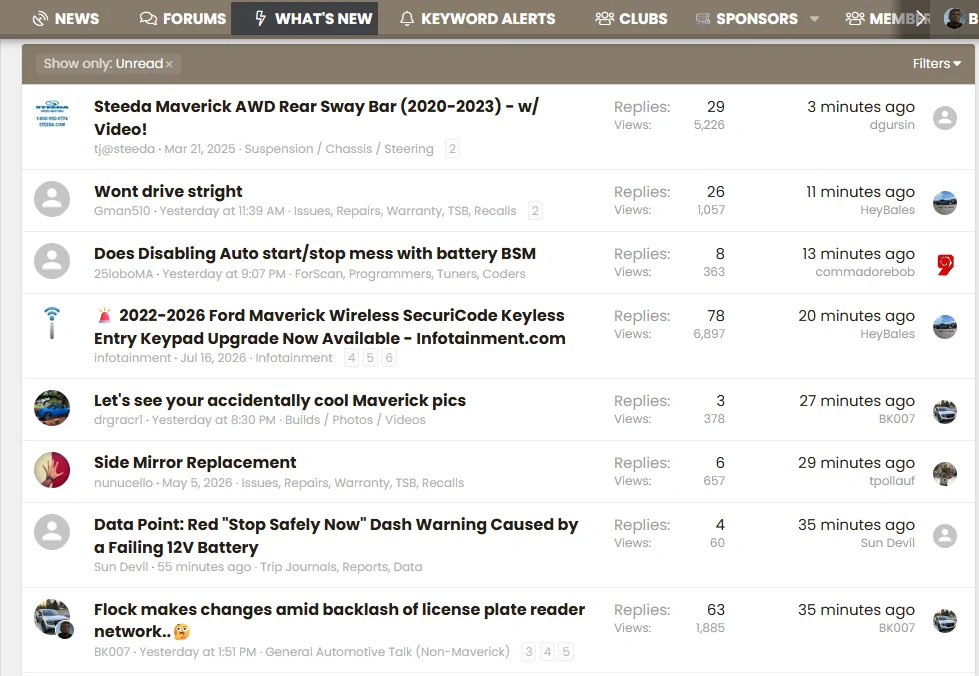
Task: Click drgracr1's blue car avatar
Action: [52, 408]
